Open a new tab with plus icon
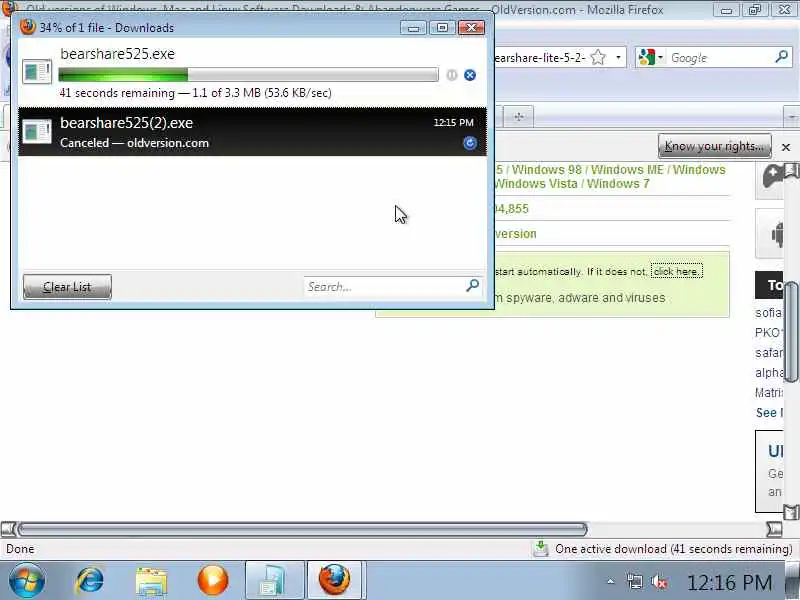The height and width of the screenshot is (600, 800). click(519, 117)
